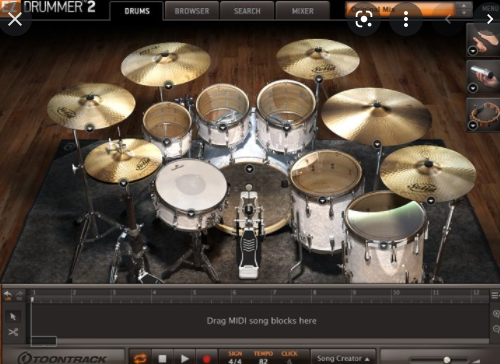Open the middle rack tom dropdown arrow
Viewport: 500px width, 364px height.
click(222, 127)
